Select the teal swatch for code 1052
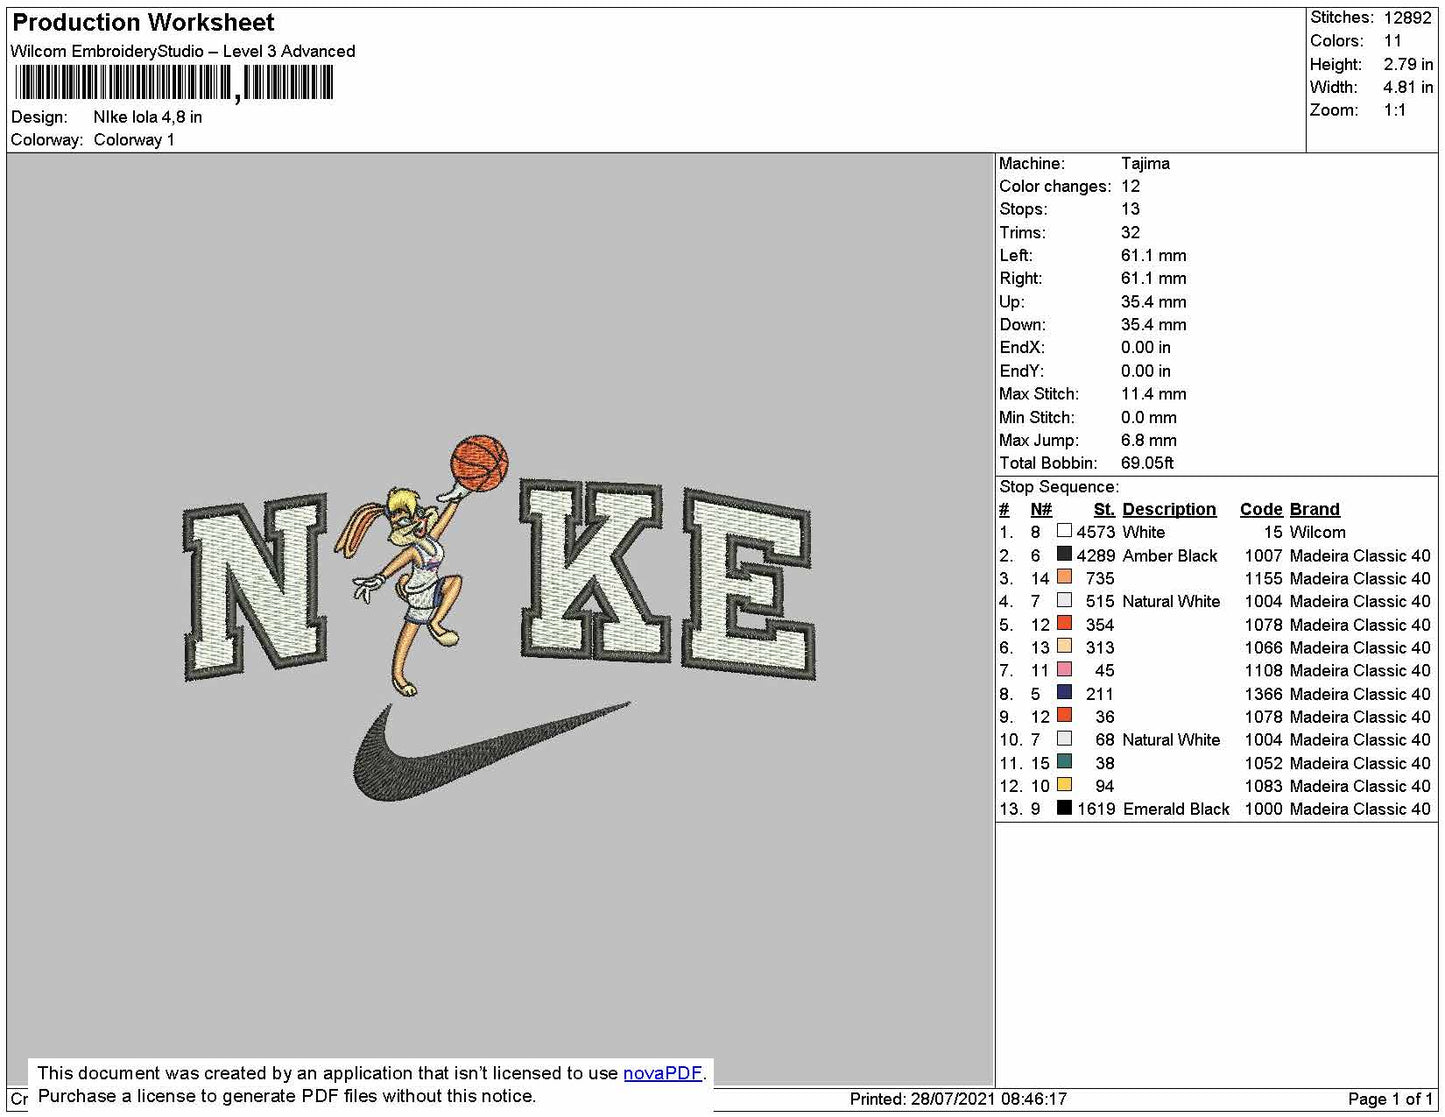 click(1064, 762)
